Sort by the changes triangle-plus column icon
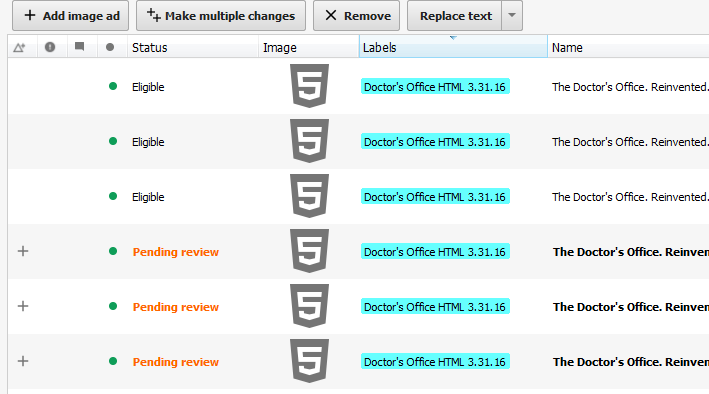Screen dimensions: 709x394 [x=19, y=47]
